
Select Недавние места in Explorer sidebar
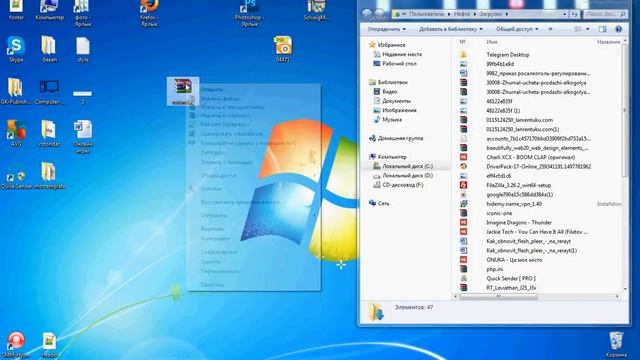(397, 54)
